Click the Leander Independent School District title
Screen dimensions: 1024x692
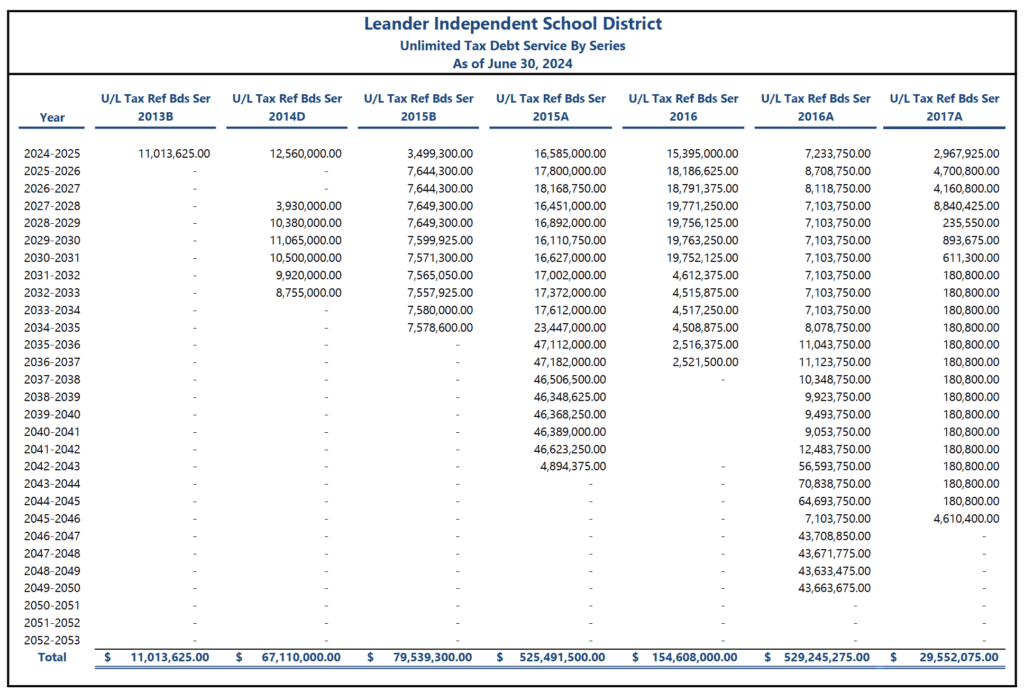click(513, 24)
